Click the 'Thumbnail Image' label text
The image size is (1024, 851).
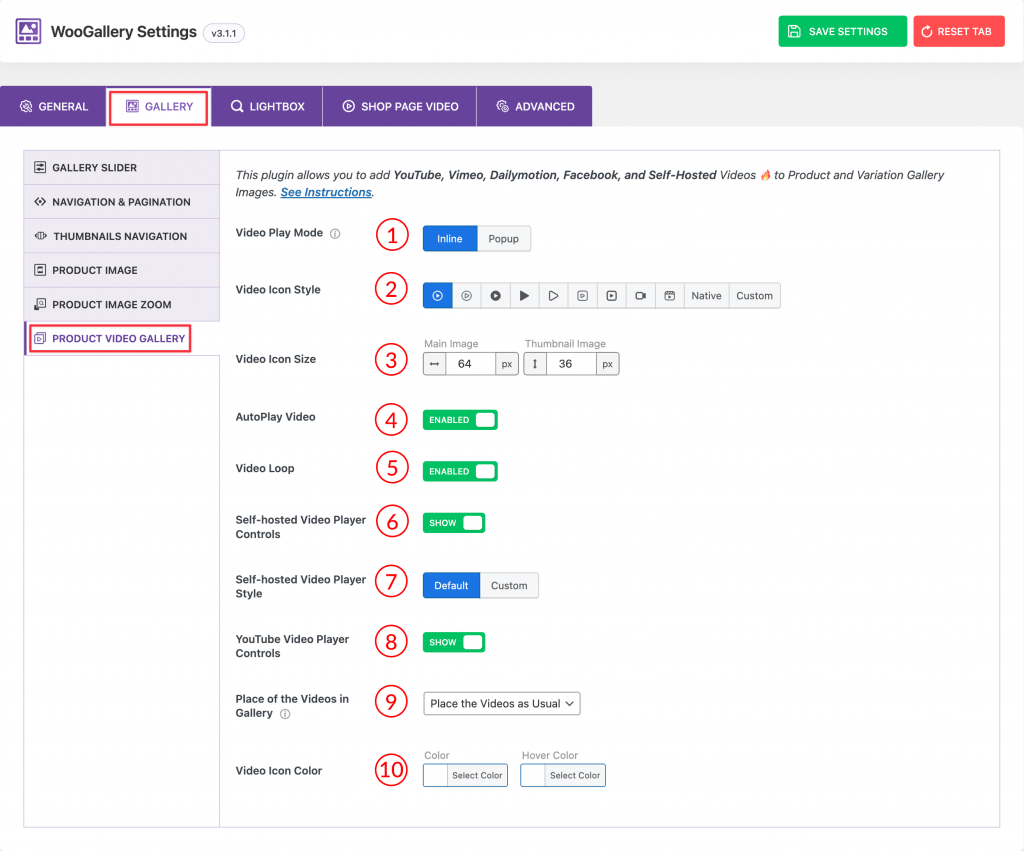tap(566, 344)
